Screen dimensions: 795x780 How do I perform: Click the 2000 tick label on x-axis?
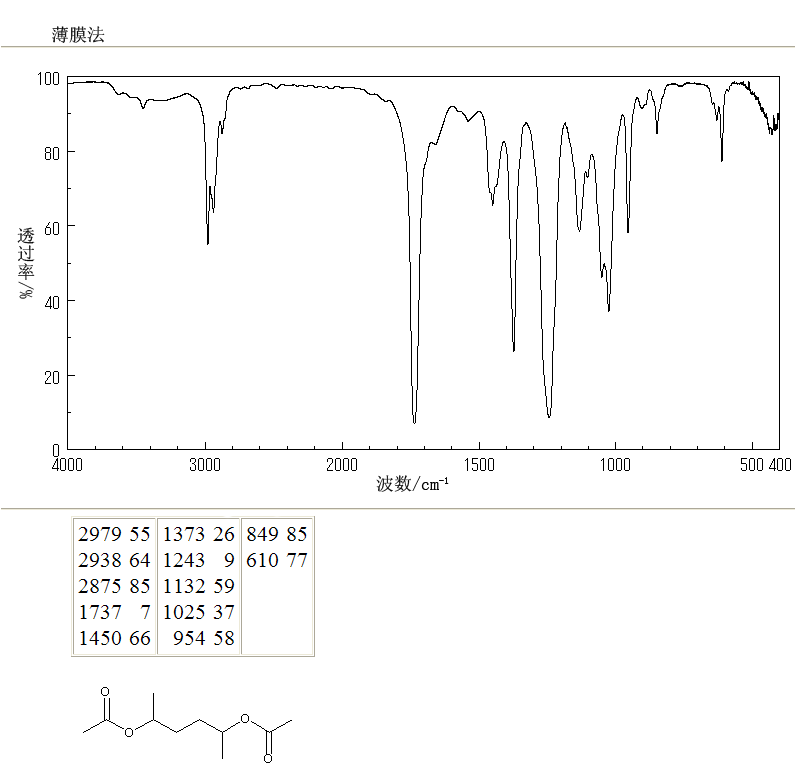click(342, 466)
